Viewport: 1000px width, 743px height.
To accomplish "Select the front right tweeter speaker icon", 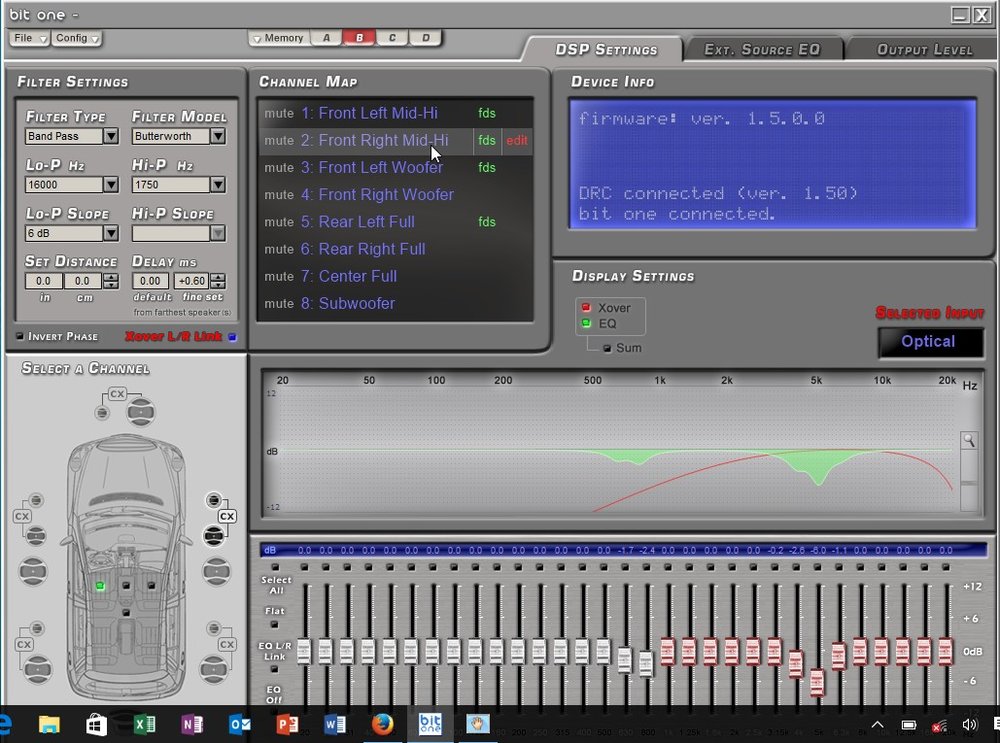I will click(x=214, y=499).
